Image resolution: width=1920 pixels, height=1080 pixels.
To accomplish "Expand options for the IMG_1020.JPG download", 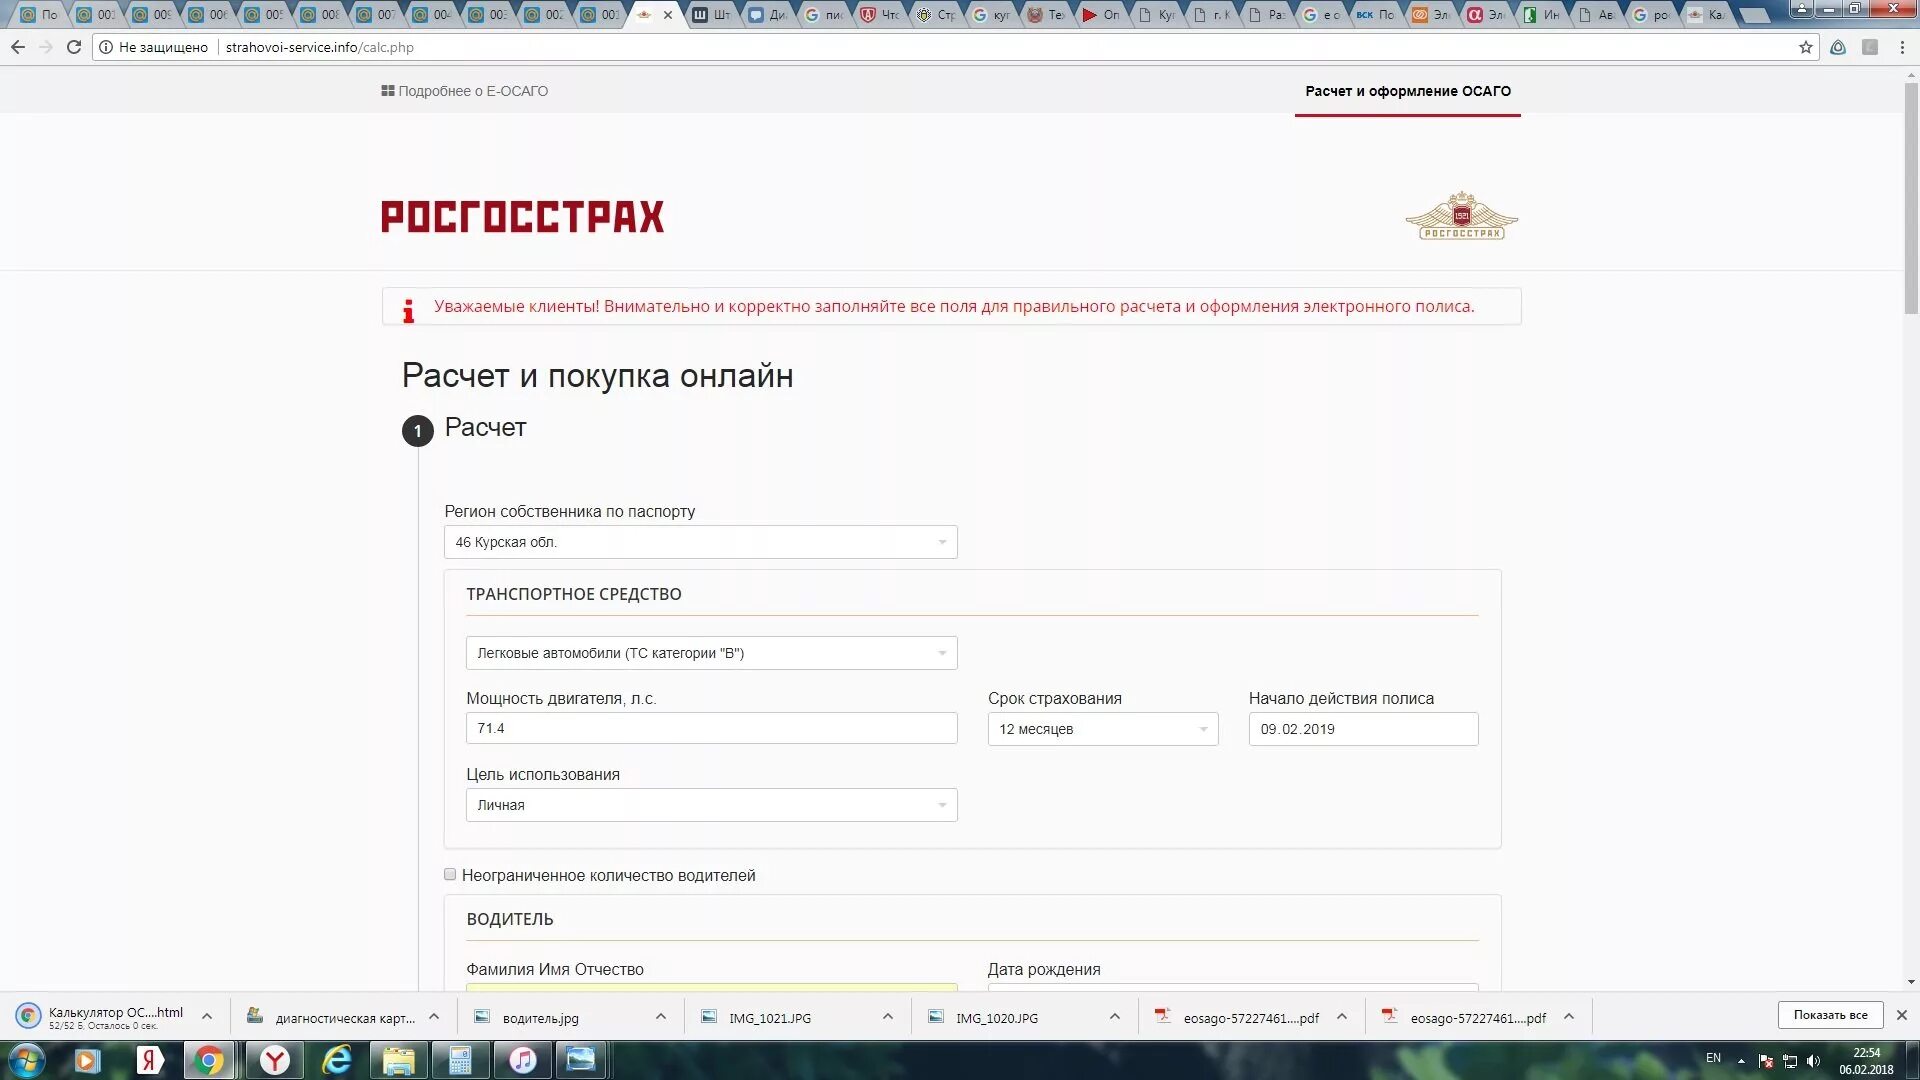I will [1115, 1017].
